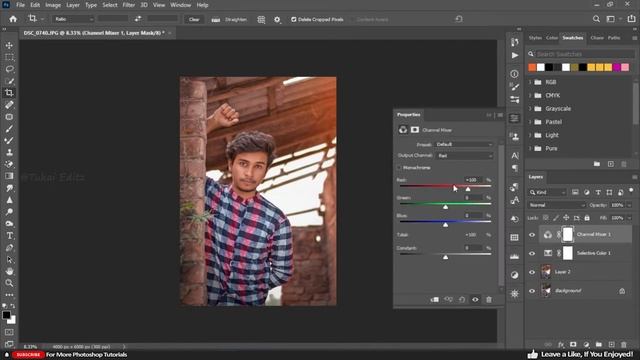Click the Green slider handle
The width and height of the screenshot is (640, 360).
point(445,207)
